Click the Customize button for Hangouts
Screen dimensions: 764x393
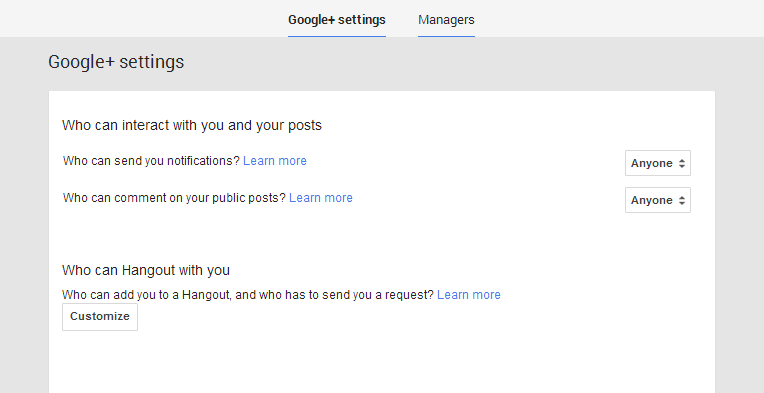coord(100,317)
